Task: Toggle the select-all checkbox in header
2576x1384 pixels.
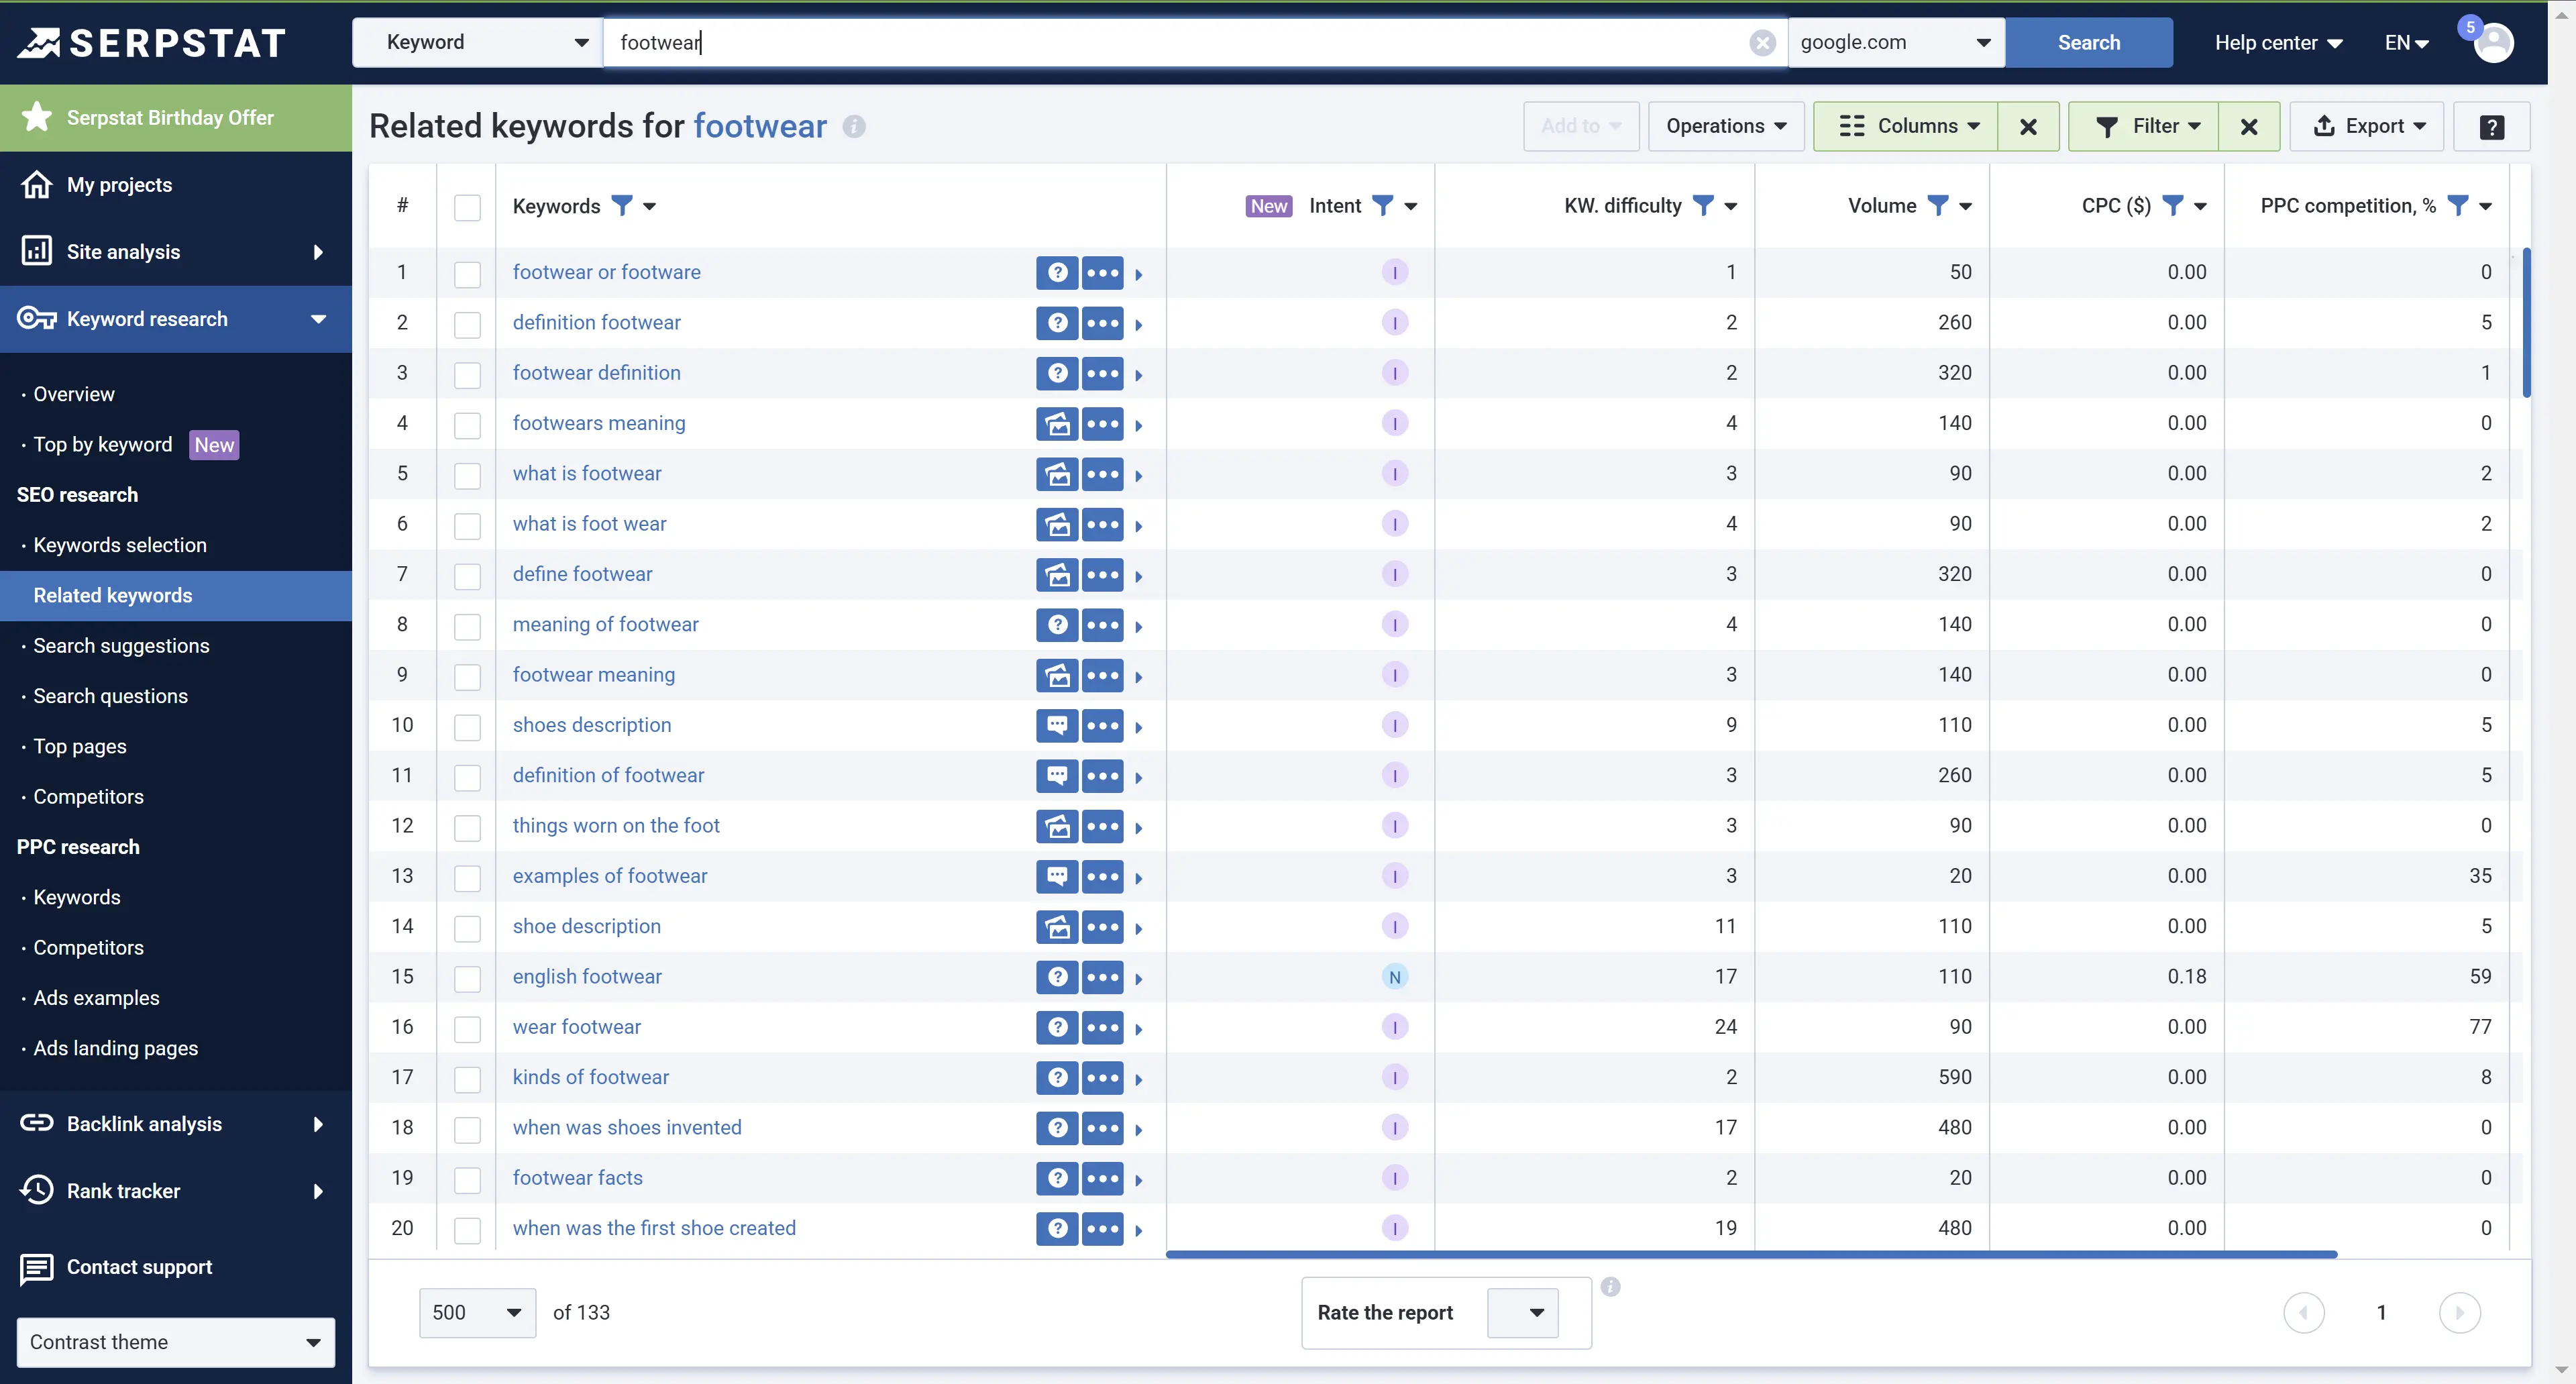Action: point(467,207)
